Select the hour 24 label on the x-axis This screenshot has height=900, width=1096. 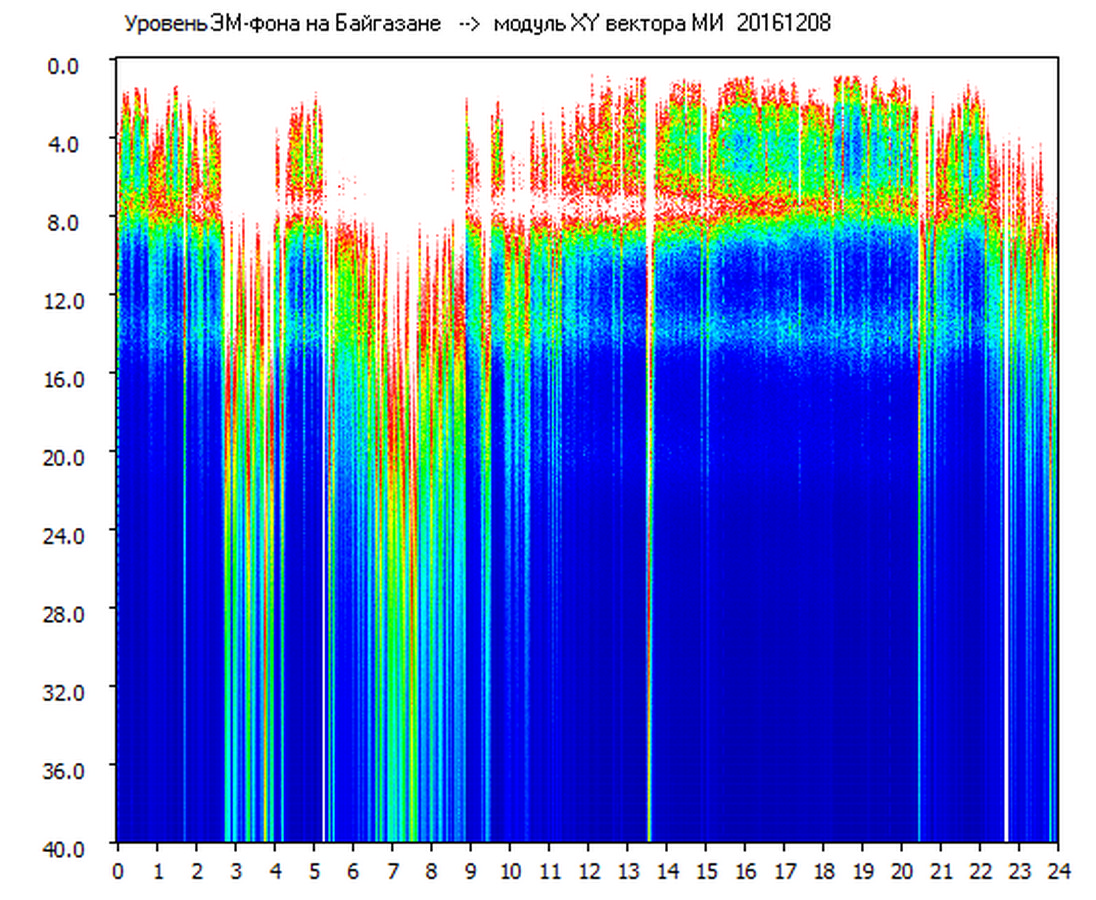point(1058,871)
